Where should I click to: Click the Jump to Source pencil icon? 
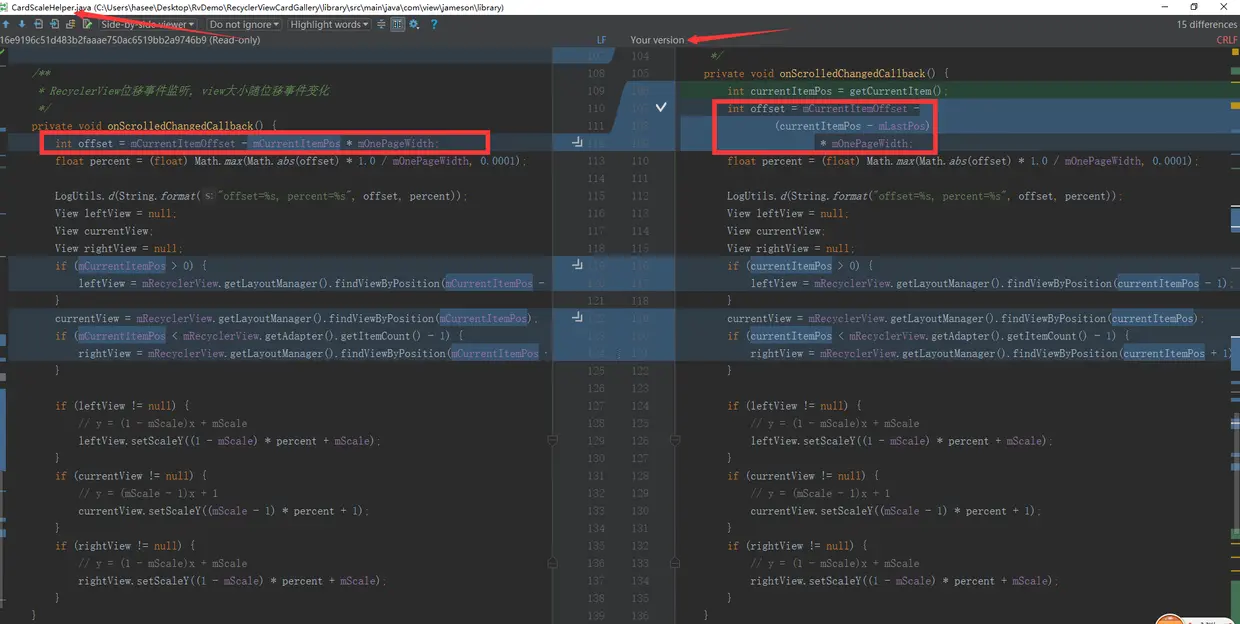(87, 24)
